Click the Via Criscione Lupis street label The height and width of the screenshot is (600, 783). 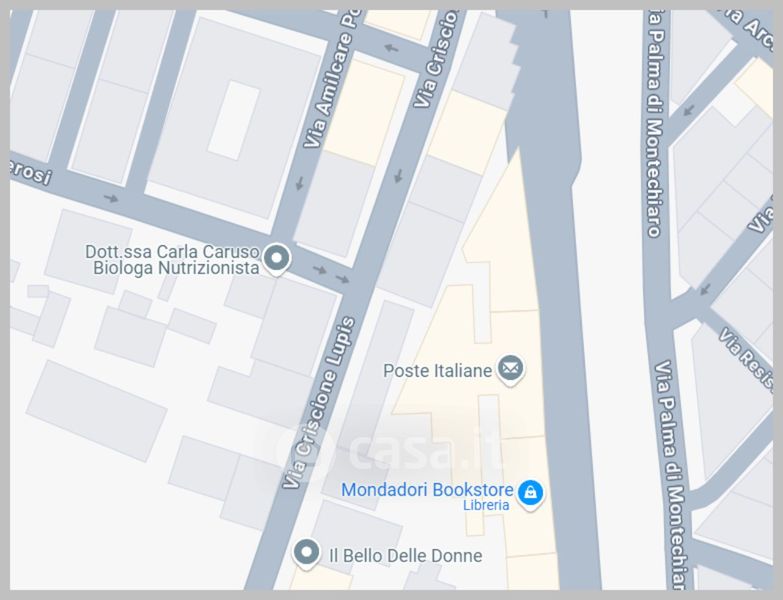[319, 402]
